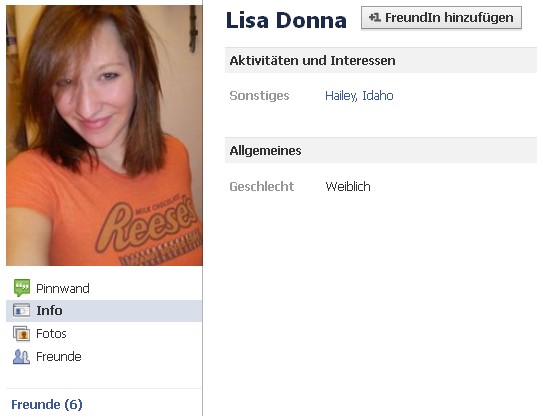Click the Info card icon in sidebar
537x416 pixels.
21,311
